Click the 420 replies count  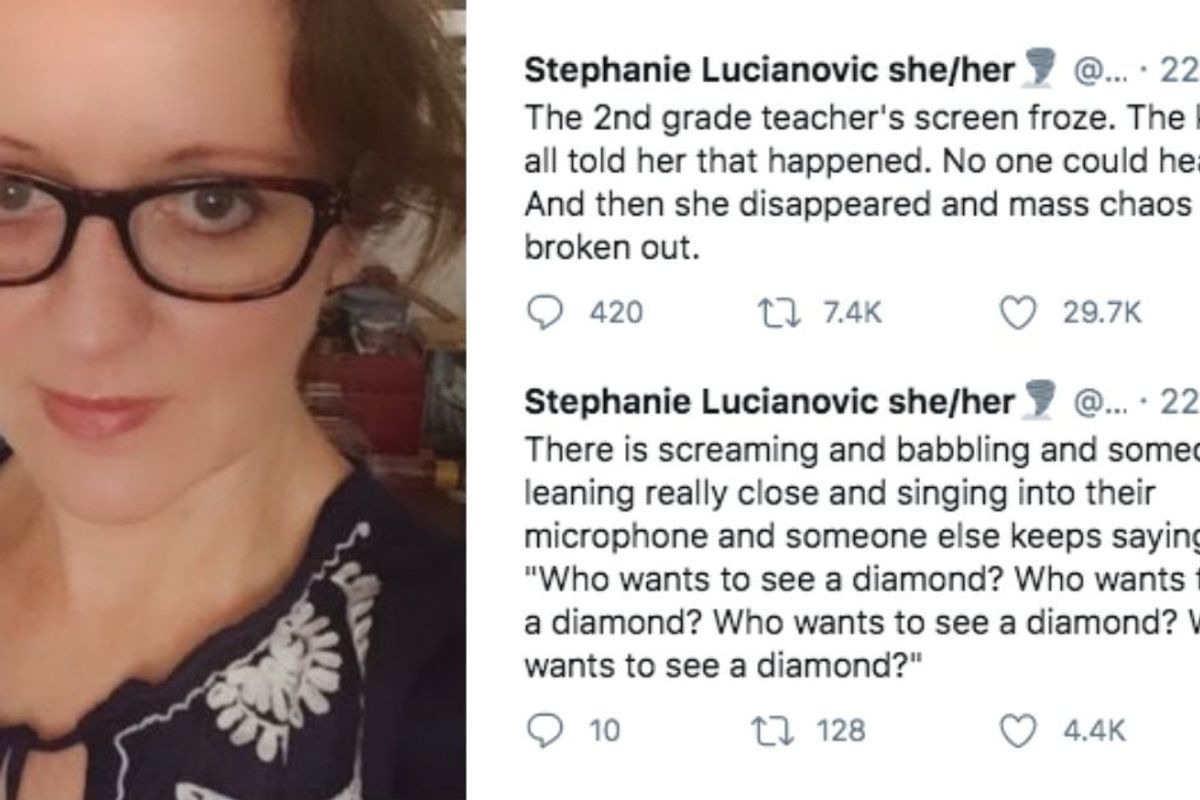click(x=615, y=314)
